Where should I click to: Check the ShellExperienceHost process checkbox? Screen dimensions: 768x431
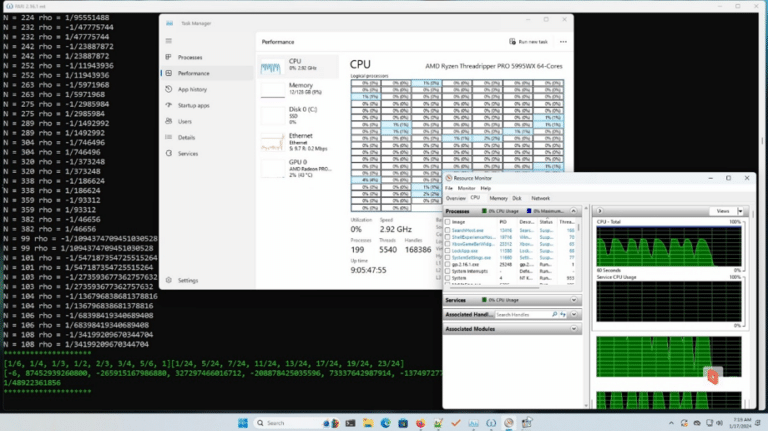click(x=448, y=237)
